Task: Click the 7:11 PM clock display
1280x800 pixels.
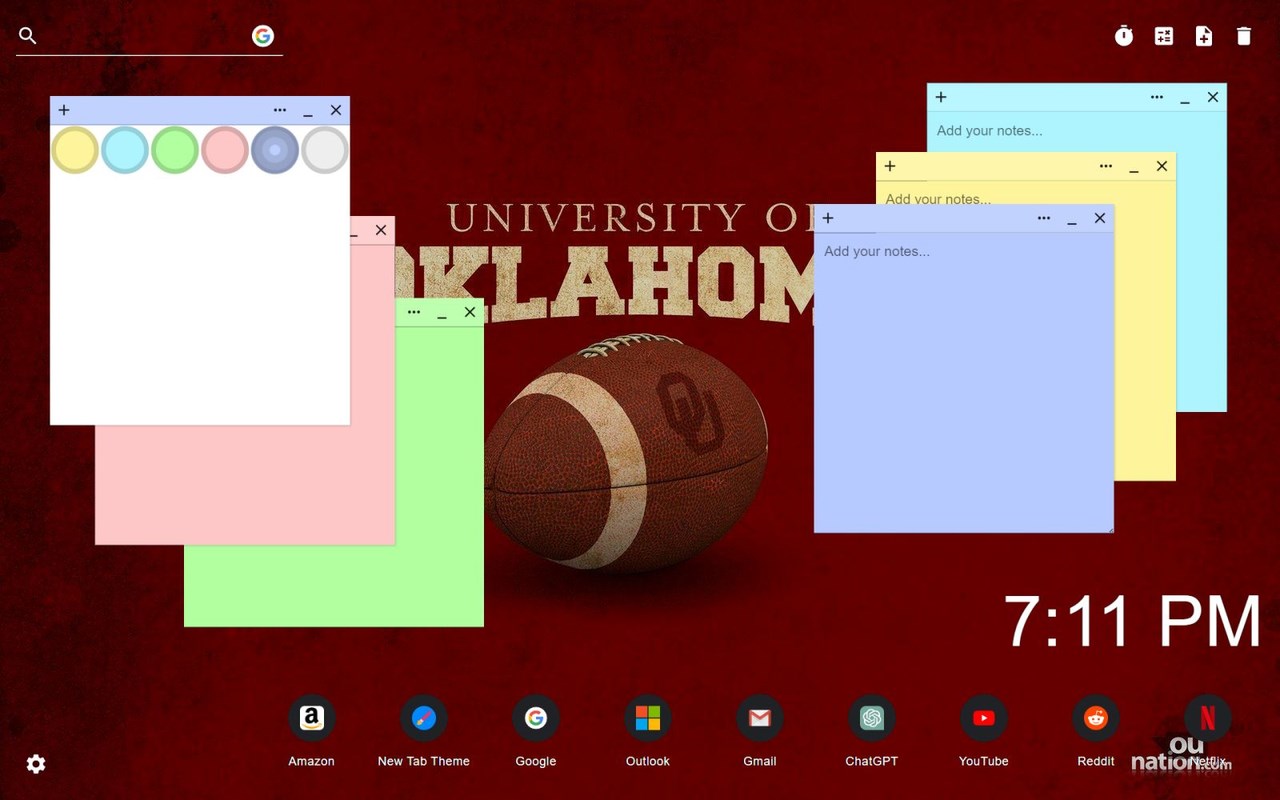Action: (1132, 622)
